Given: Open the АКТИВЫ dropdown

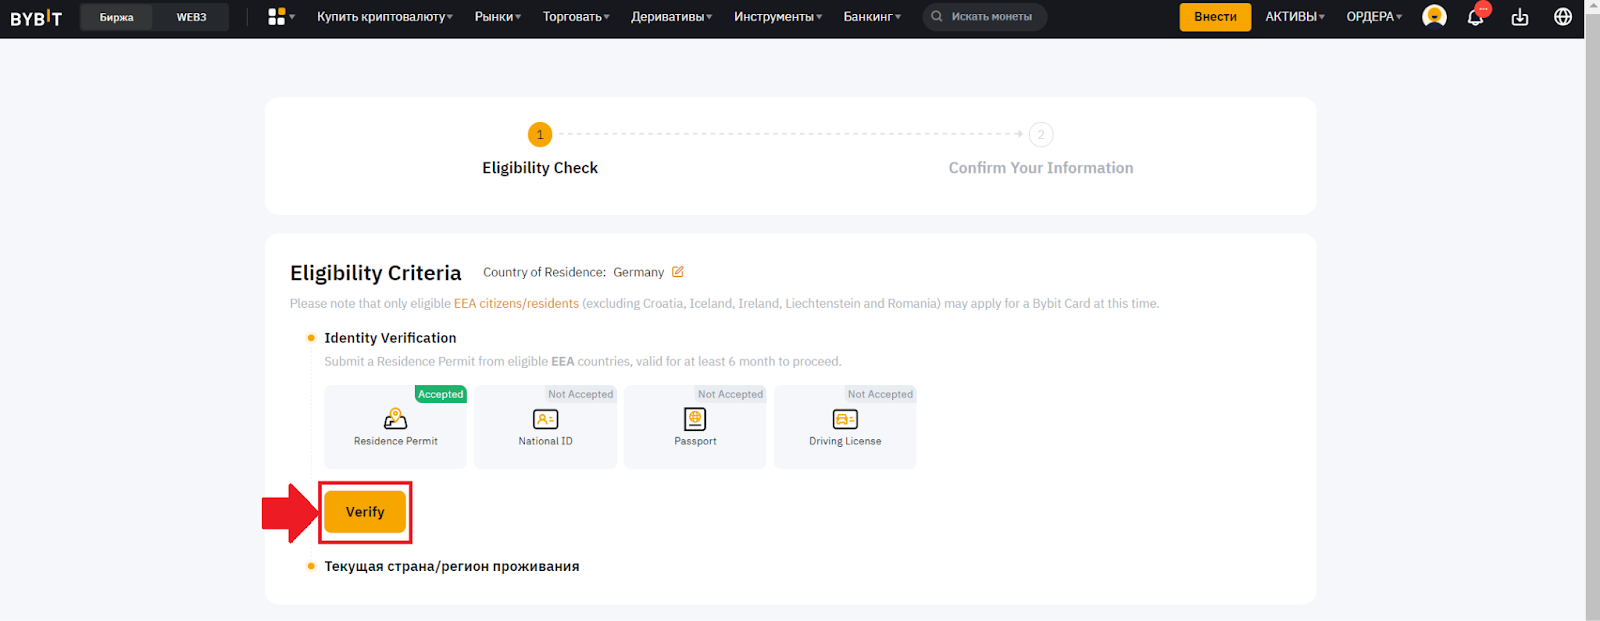Looking at the screenshot, I should click(x=1295, y=17).
